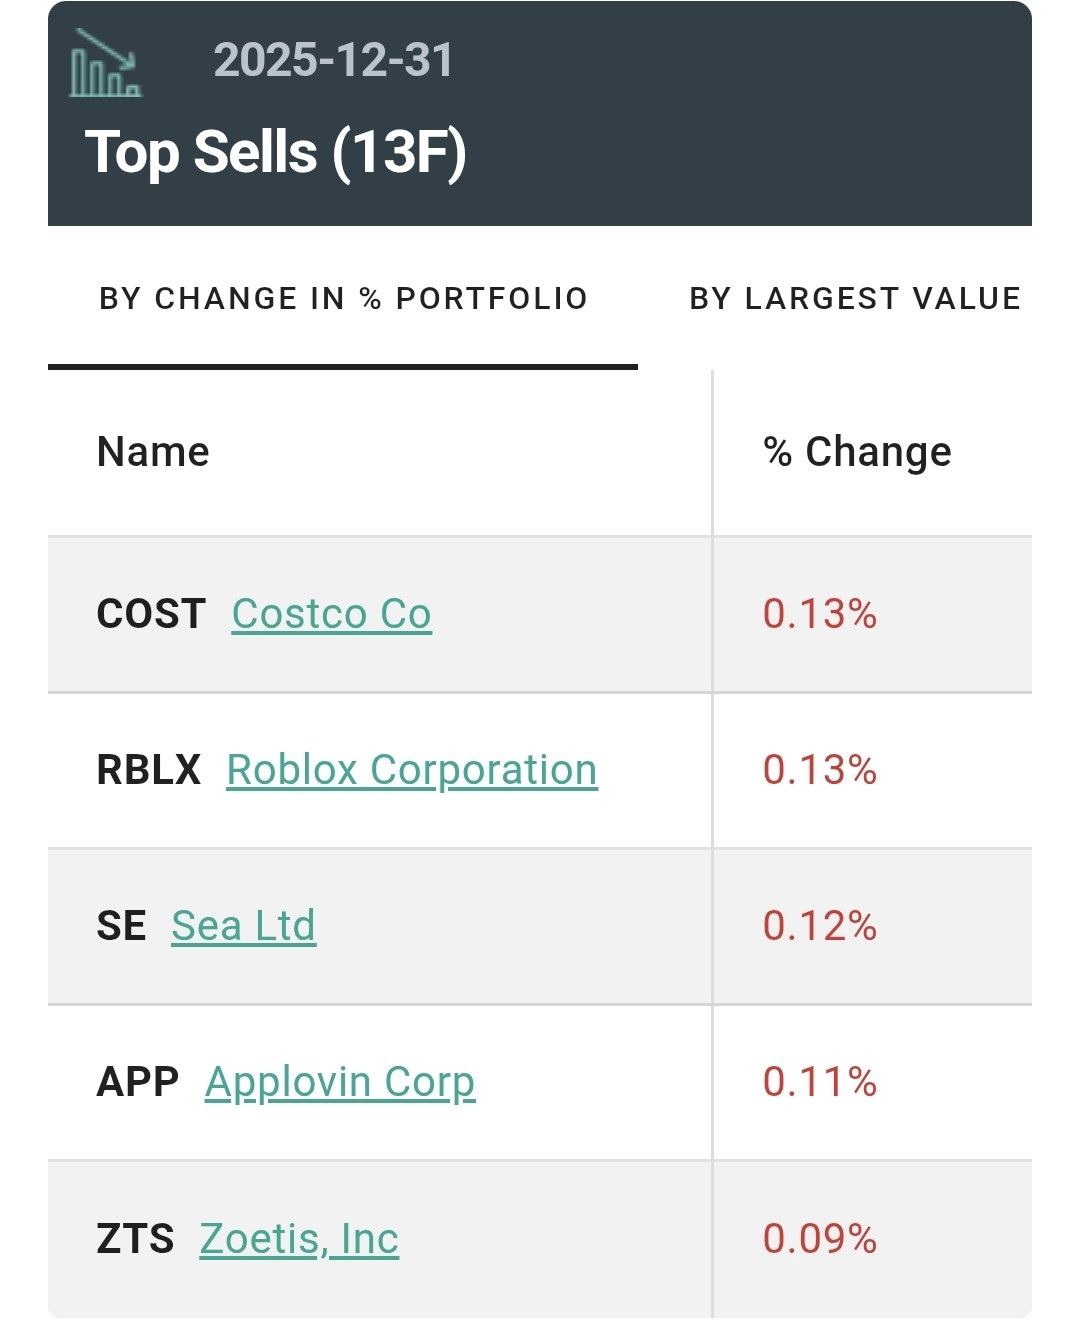The image size is (1080, 1326).
Task: Open the Costco Co link
Action: click(x=331, y=614)
